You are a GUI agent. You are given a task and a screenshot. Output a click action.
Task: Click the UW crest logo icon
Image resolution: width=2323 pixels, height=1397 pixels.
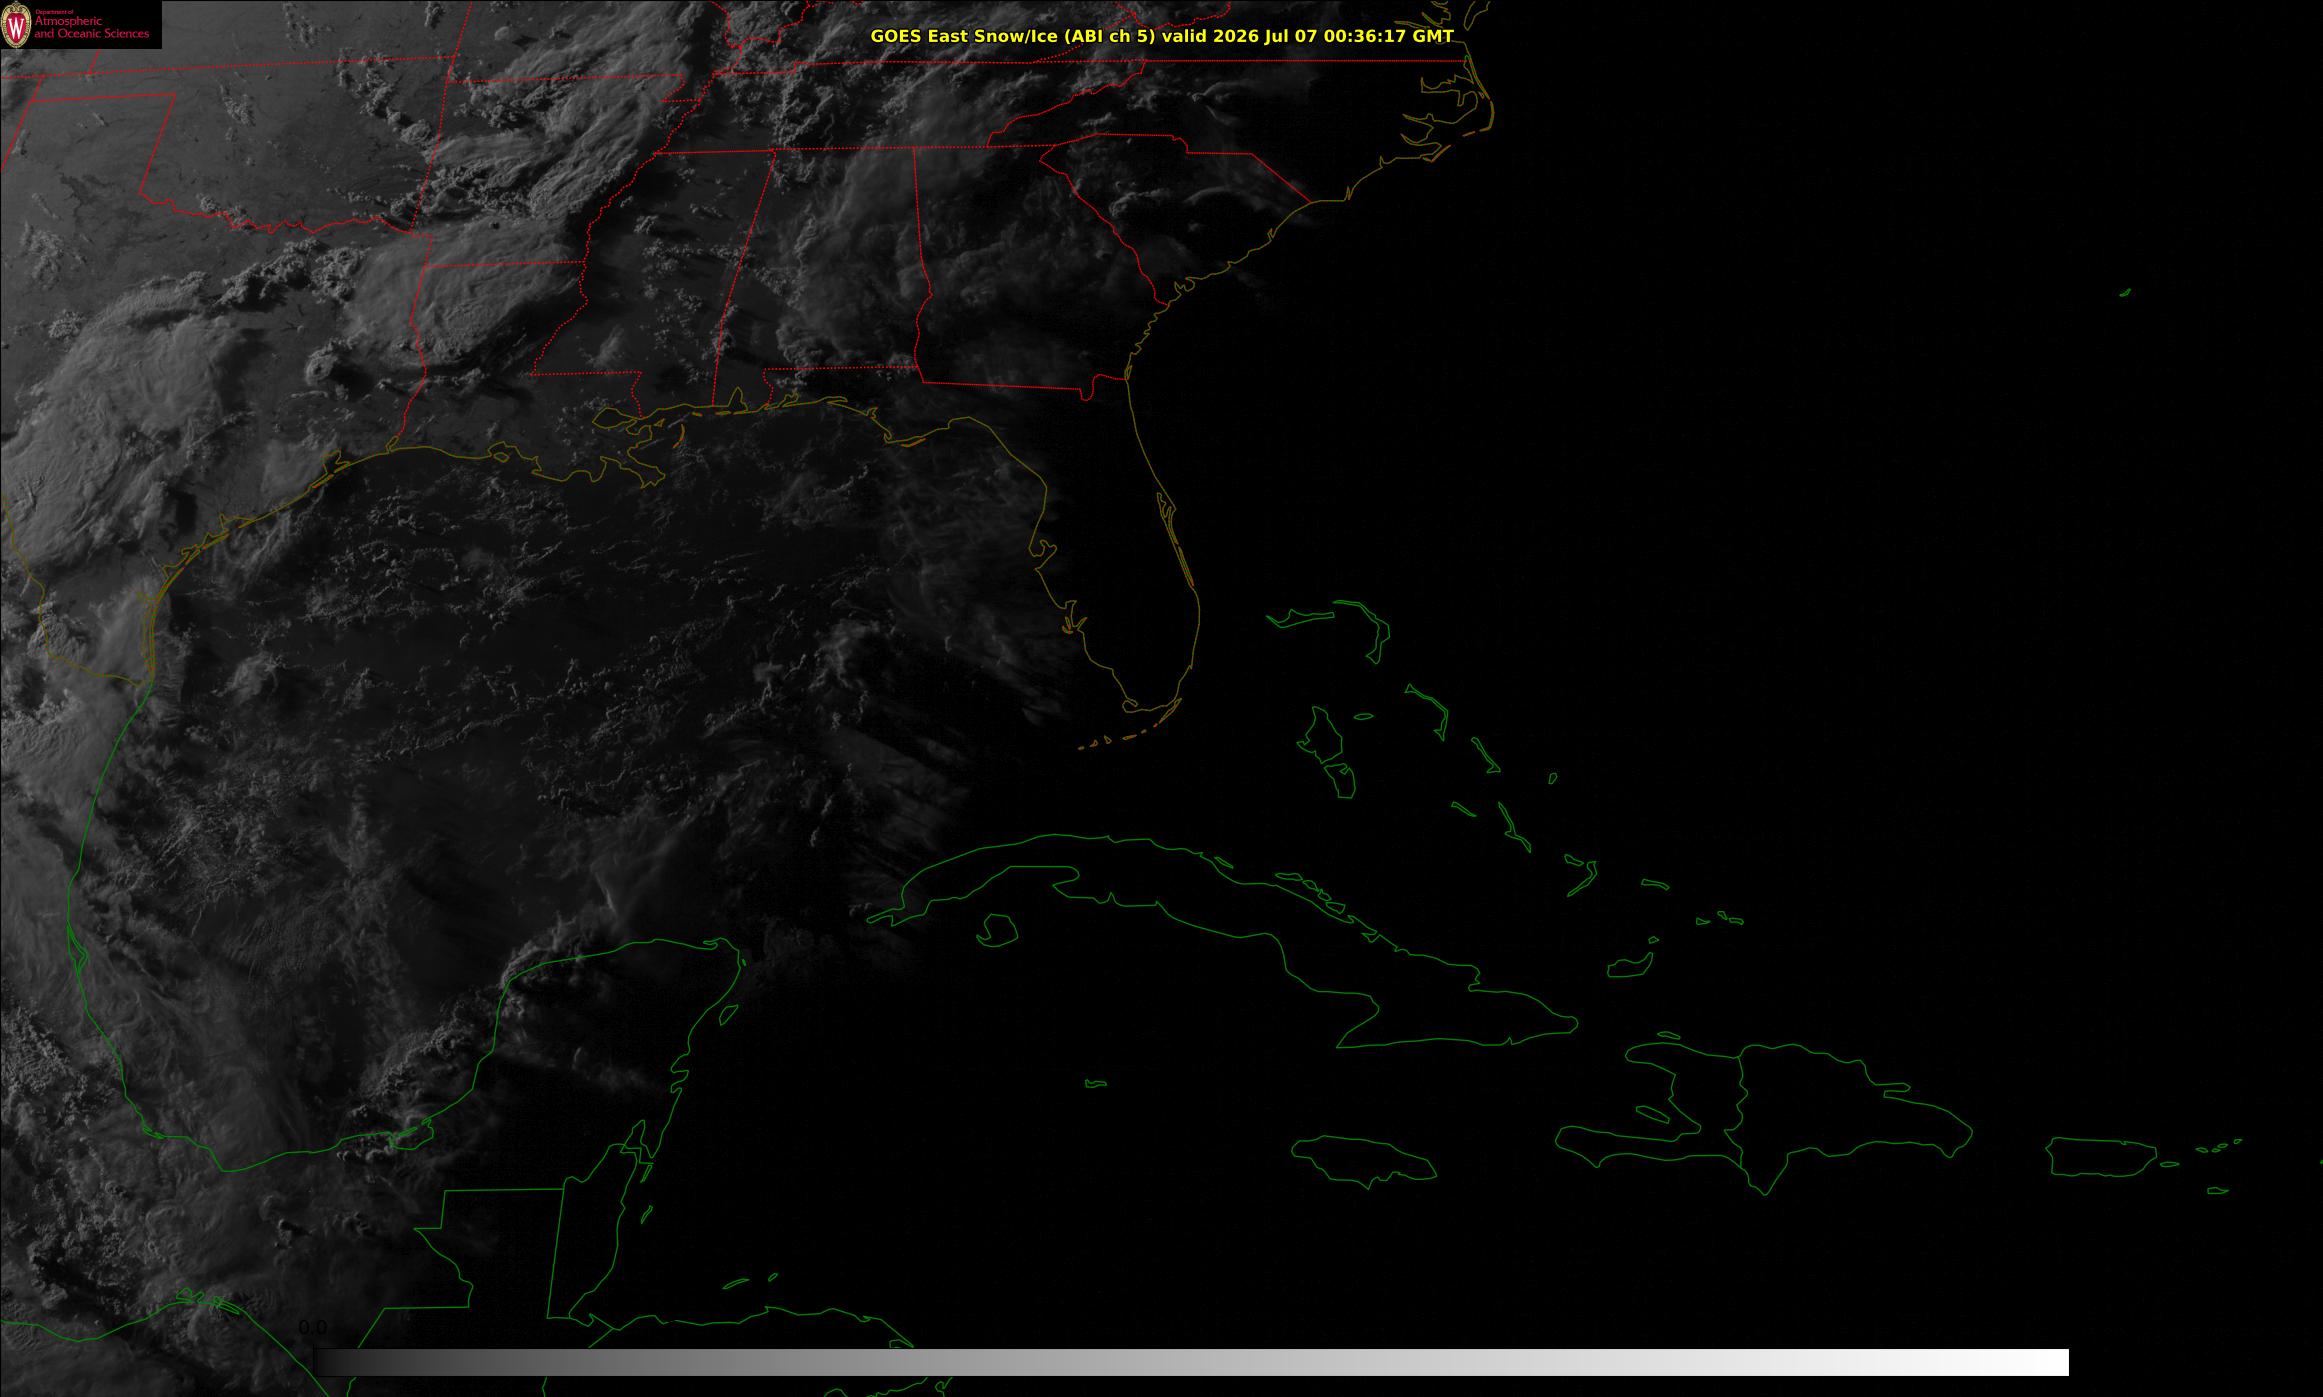click(x=17, y=25)
